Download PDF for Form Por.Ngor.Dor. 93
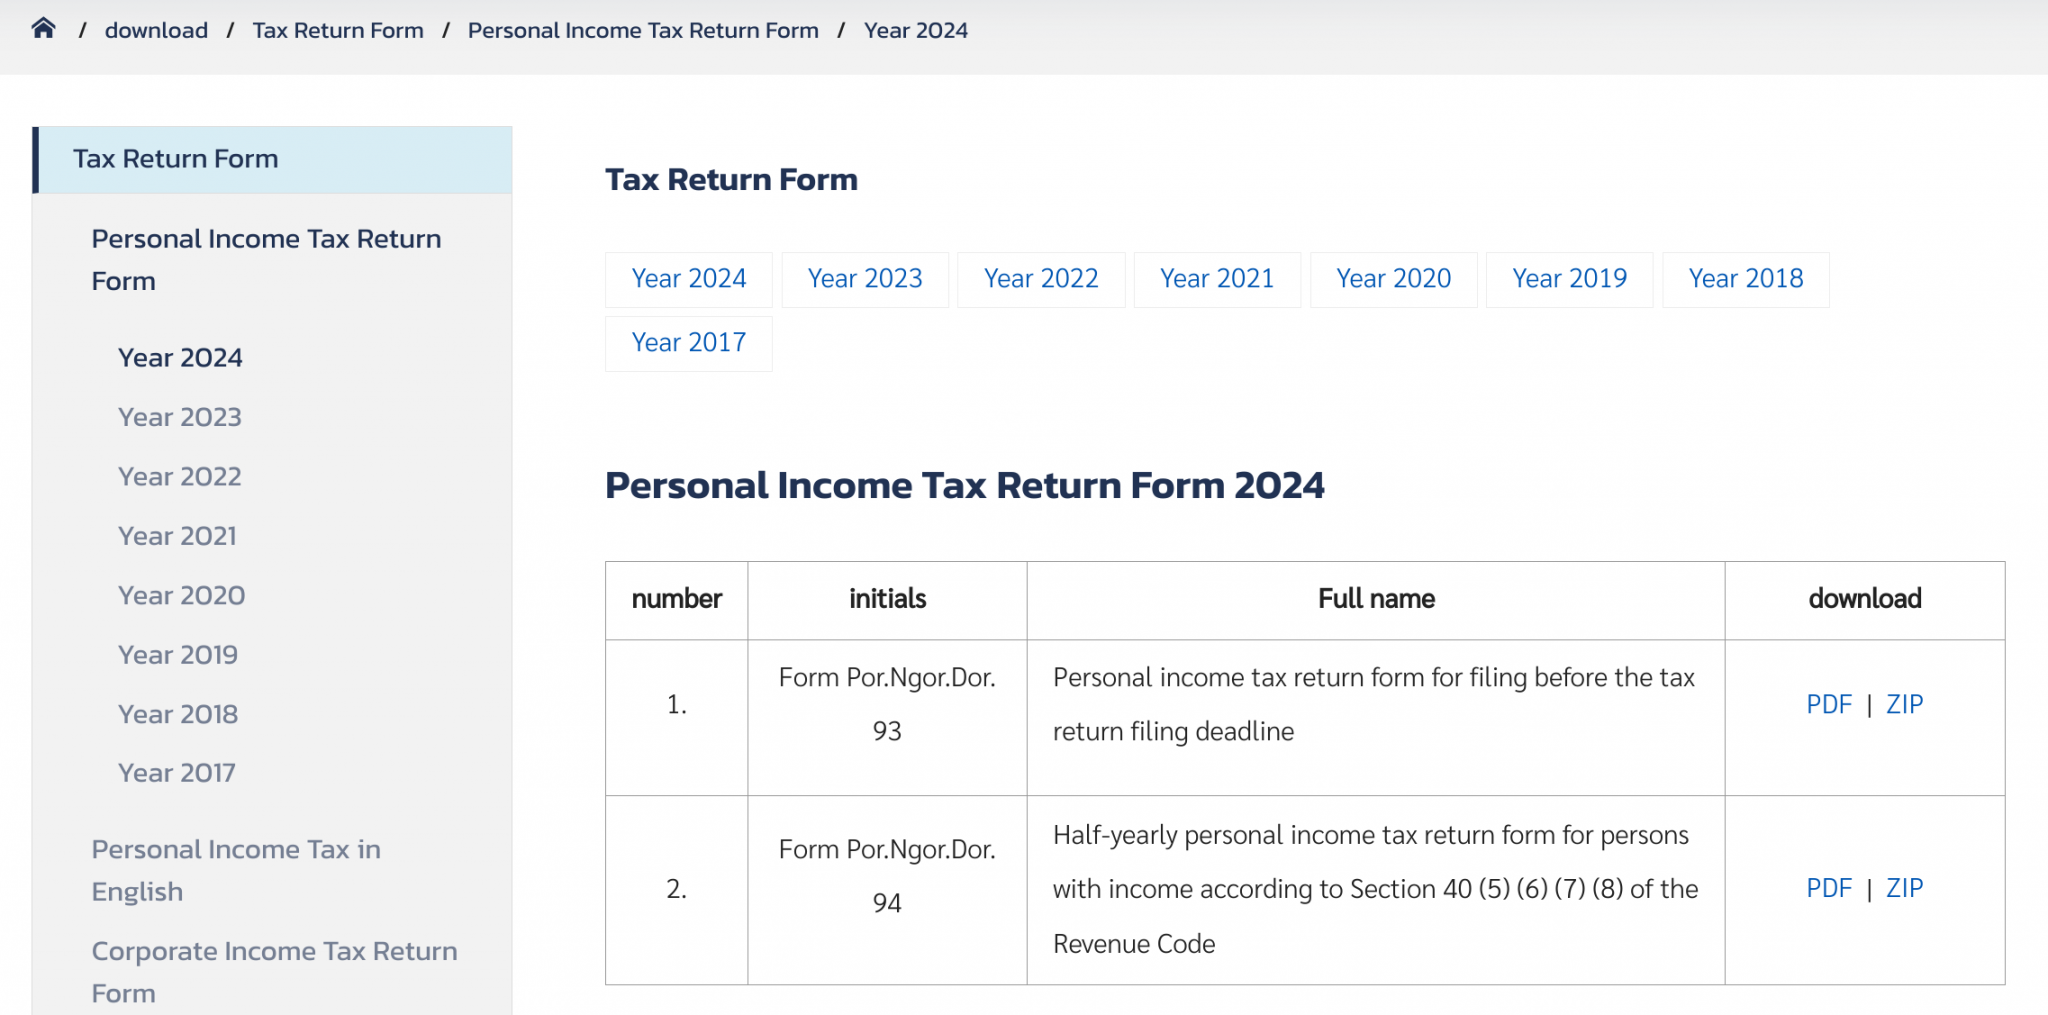The width and height of the screenshot is (2048, 1015). 1829,705
